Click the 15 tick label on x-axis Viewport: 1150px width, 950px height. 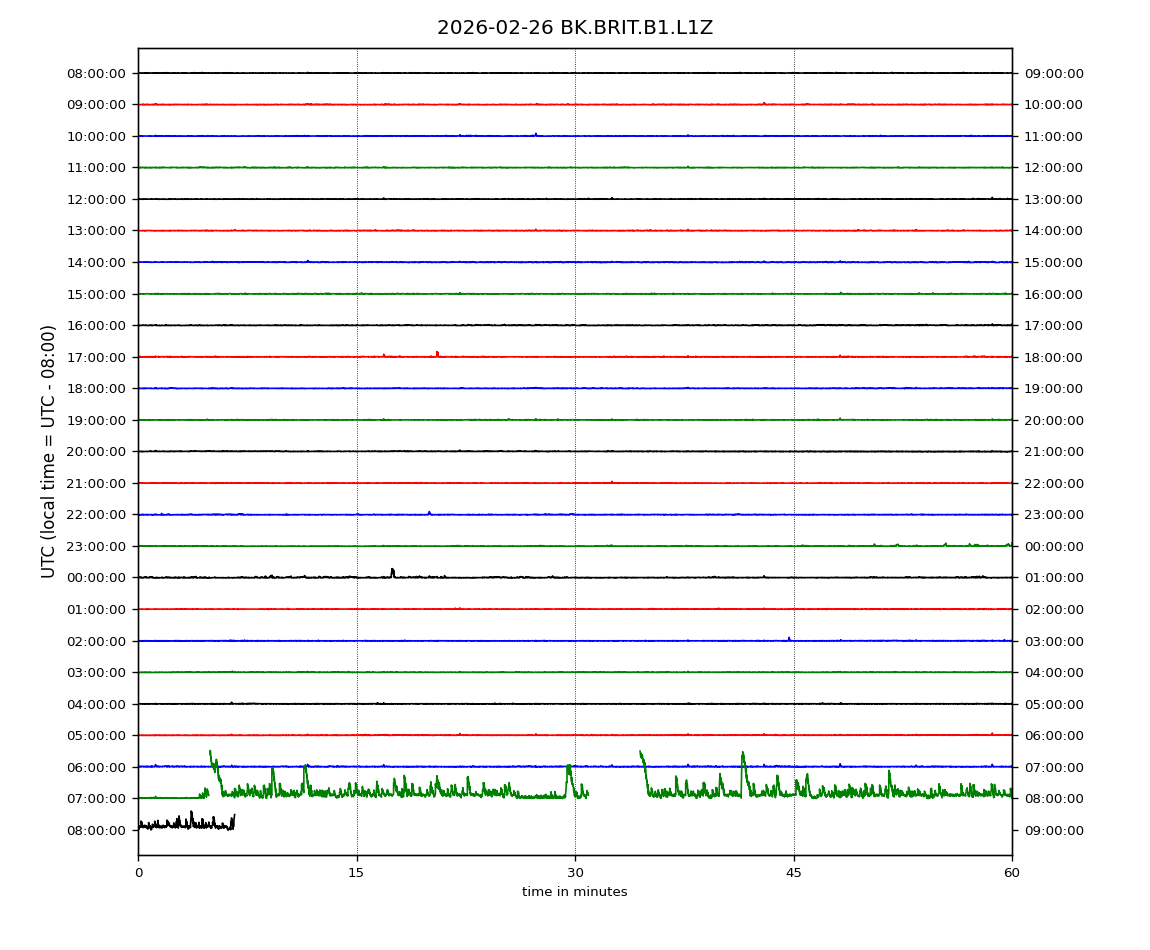[x=356, y=872]
